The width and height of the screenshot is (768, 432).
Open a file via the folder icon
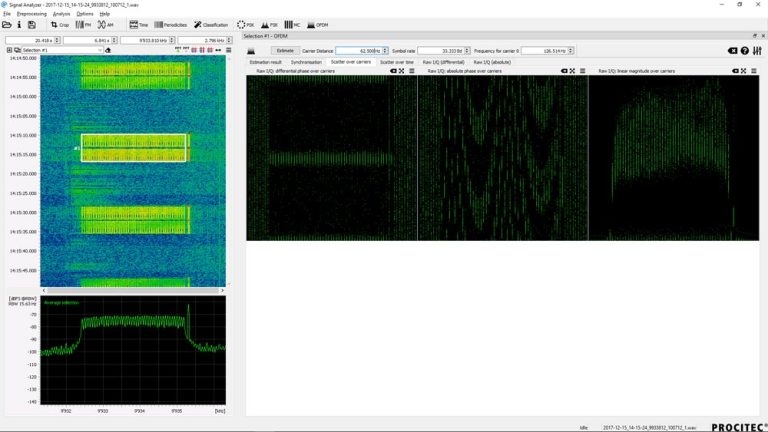click(7, 24)
